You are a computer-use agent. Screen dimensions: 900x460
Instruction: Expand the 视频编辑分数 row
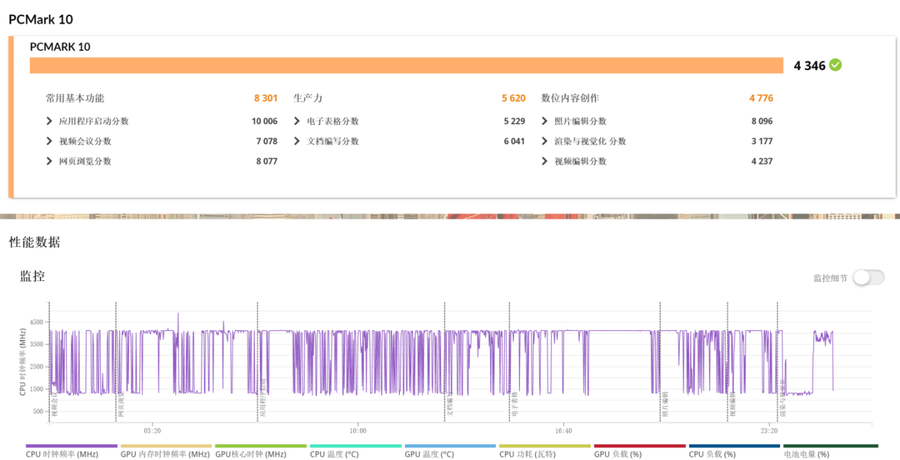click(x=546, y=161)
